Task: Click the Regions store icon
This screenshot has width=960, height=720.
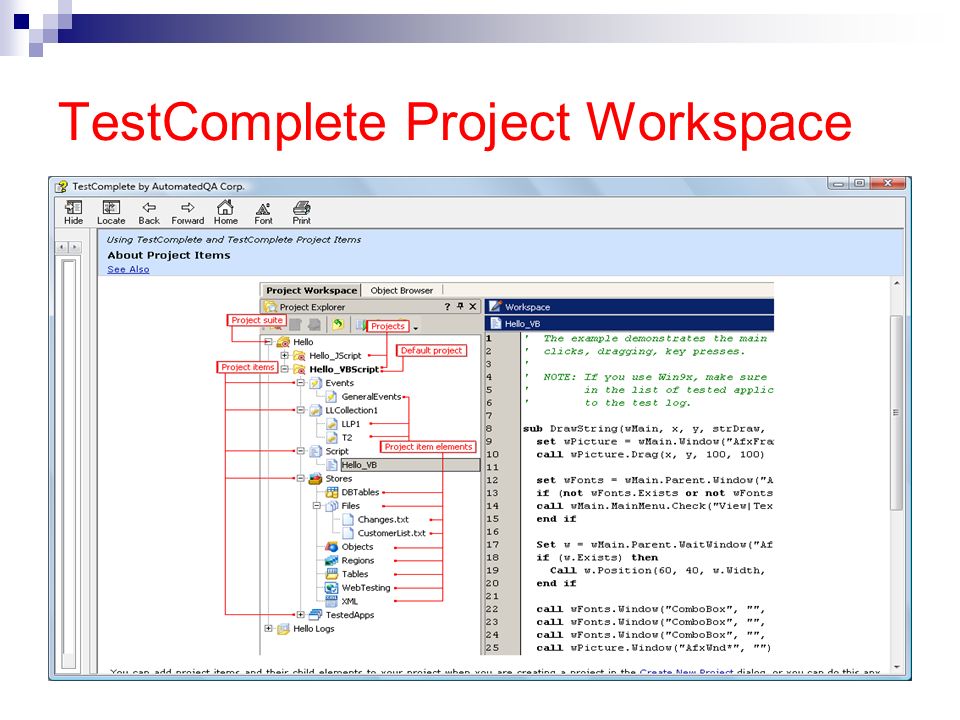Action: click(332, 560)
